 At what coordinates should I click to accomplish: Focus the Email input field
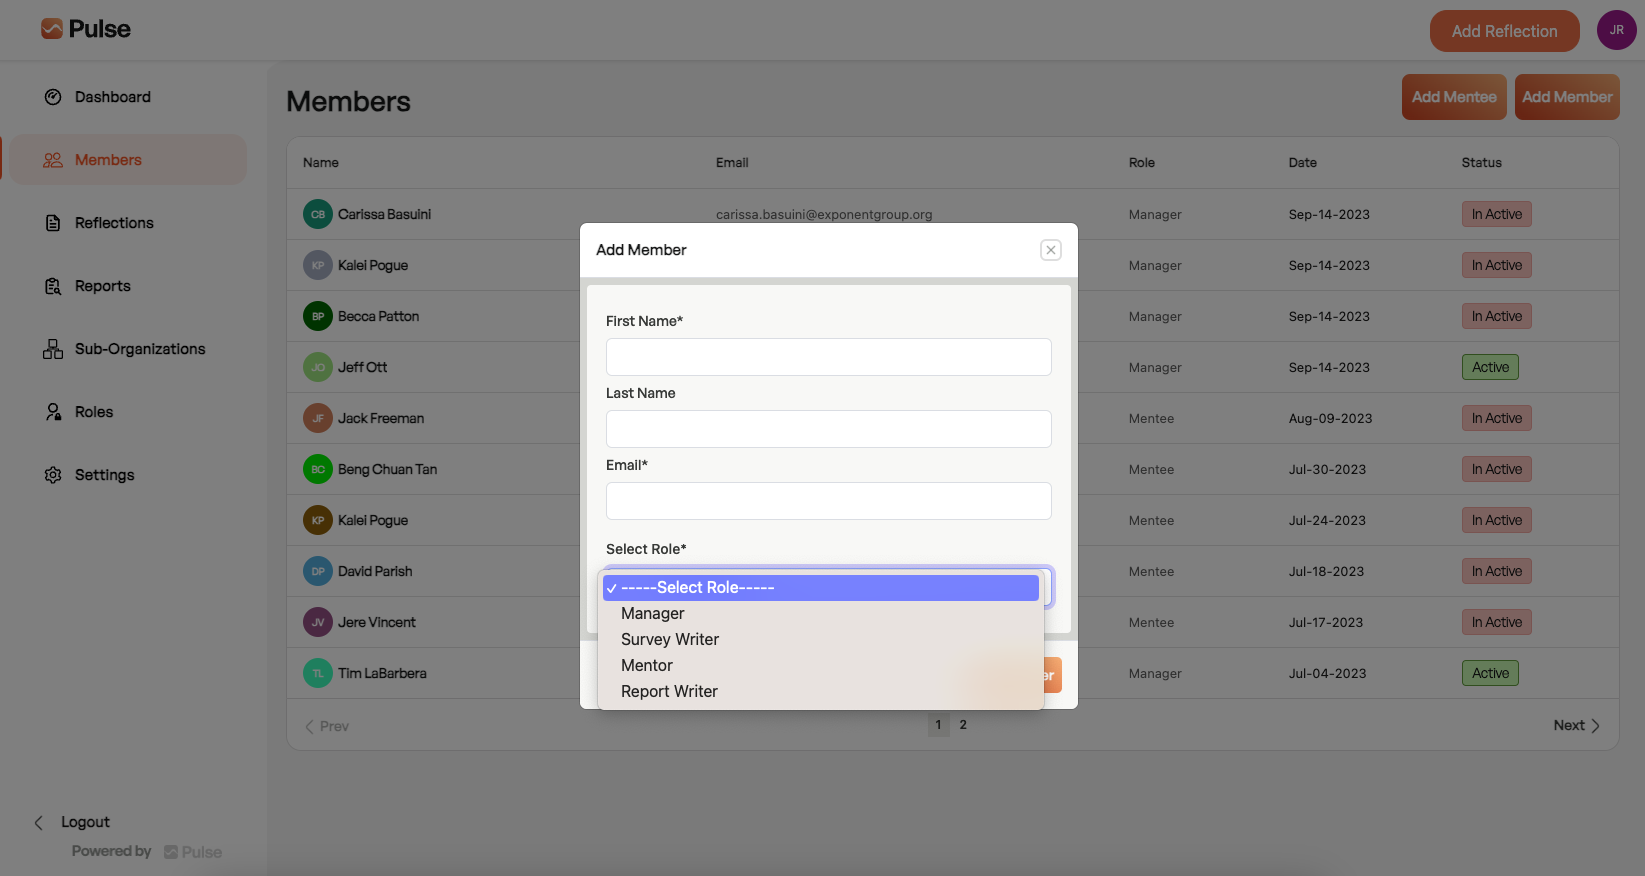tap(828, 501)
